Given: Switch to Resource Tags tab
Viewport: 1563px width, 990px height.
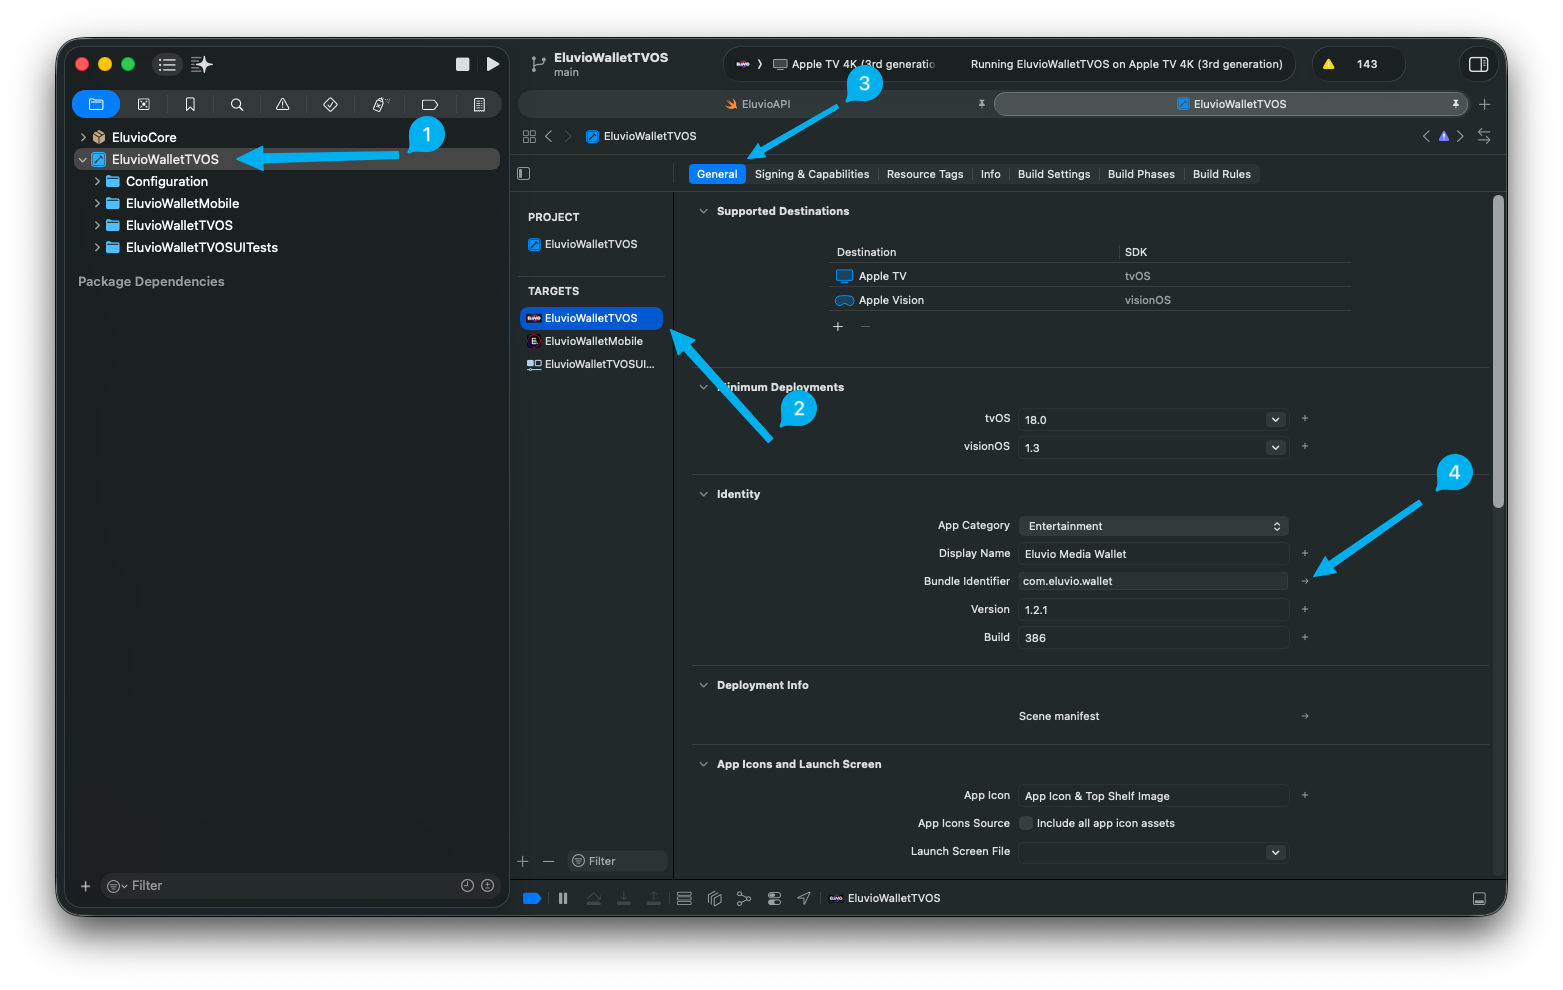Looking at the screenshot, I should coord(925,174).
